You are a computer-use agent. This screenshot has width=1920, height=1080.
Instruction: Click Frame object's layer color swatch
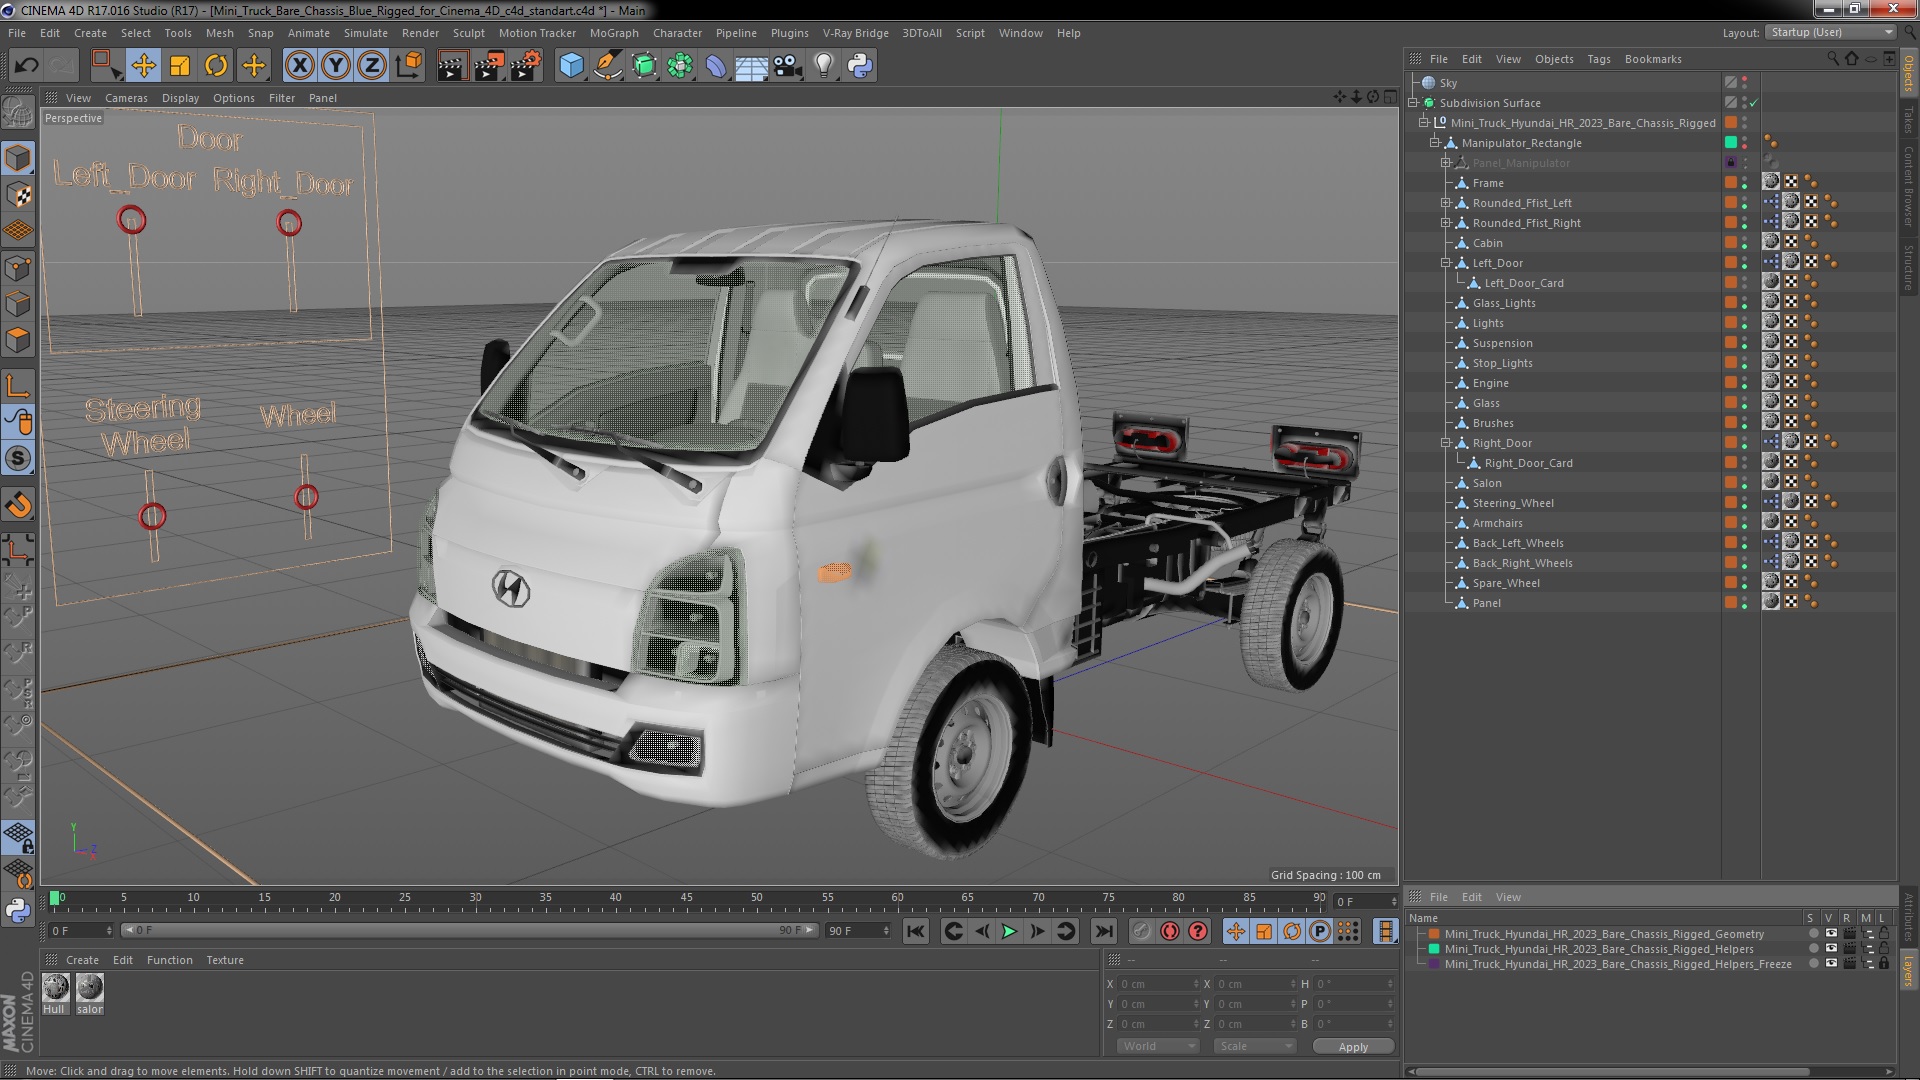[1731, 182]
